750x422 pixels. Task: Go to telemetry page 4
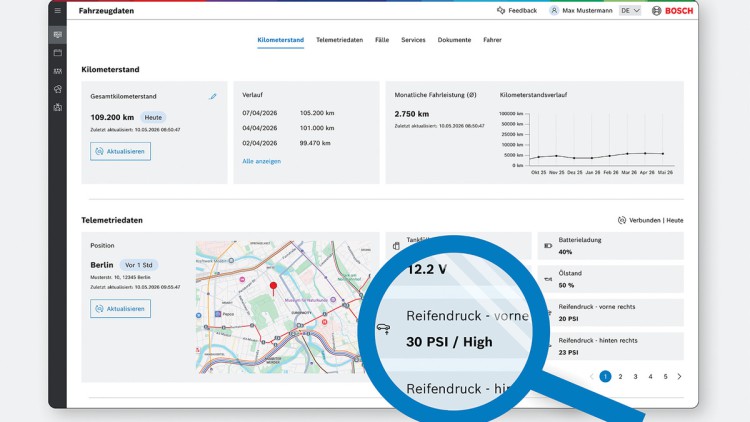coord(650,377)
